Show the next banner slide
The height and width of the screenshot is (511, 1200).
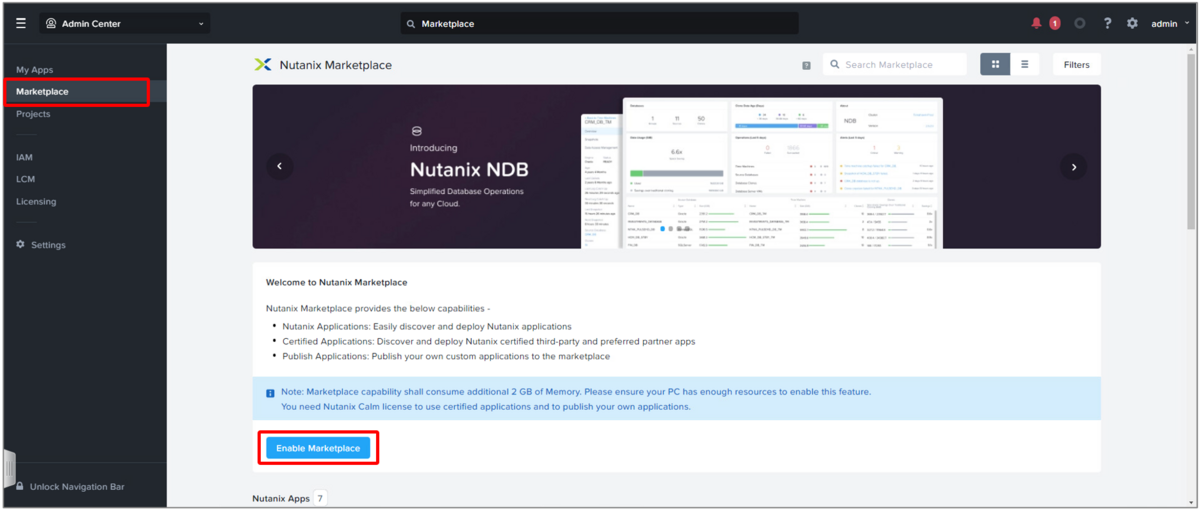[x=1073, y=167]
